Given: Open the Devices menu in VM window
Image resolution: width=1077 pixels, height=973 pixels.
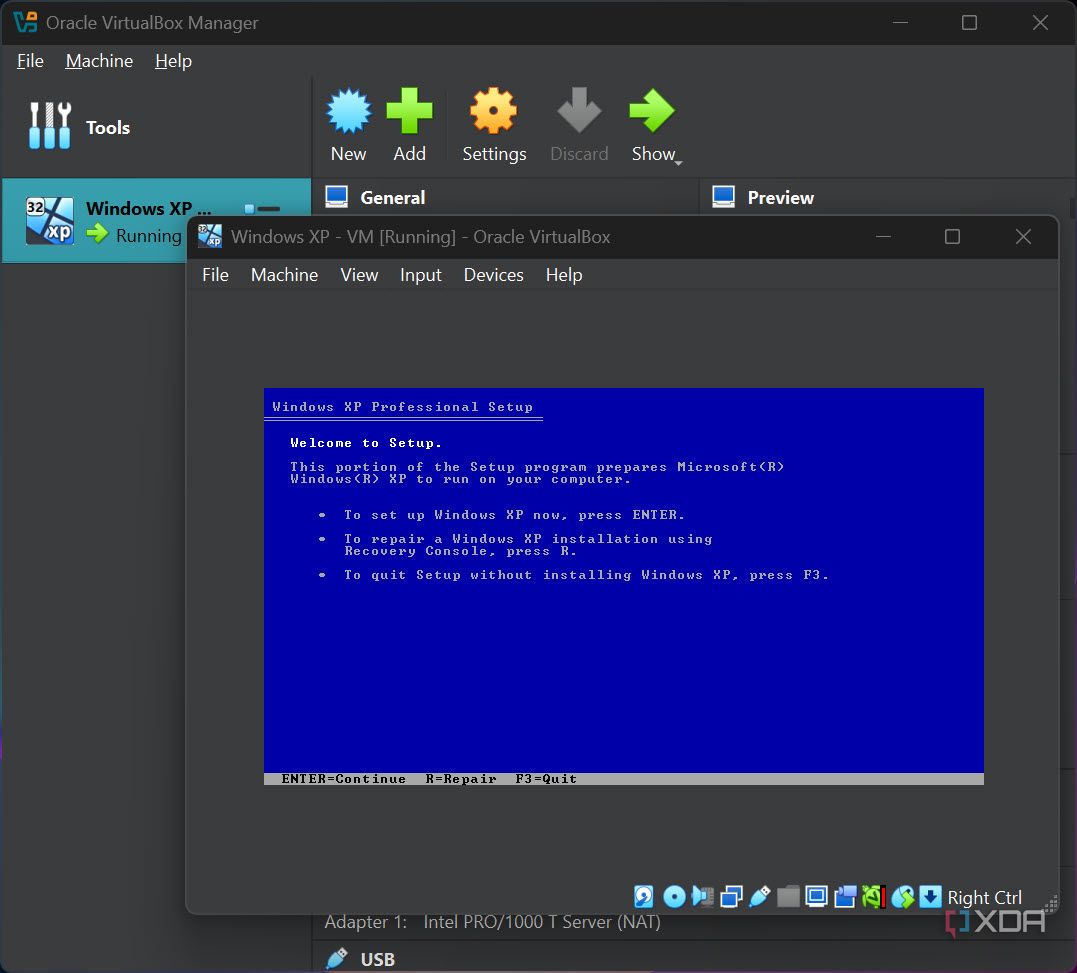Looking at the screenshot, I should click(493, 275).
